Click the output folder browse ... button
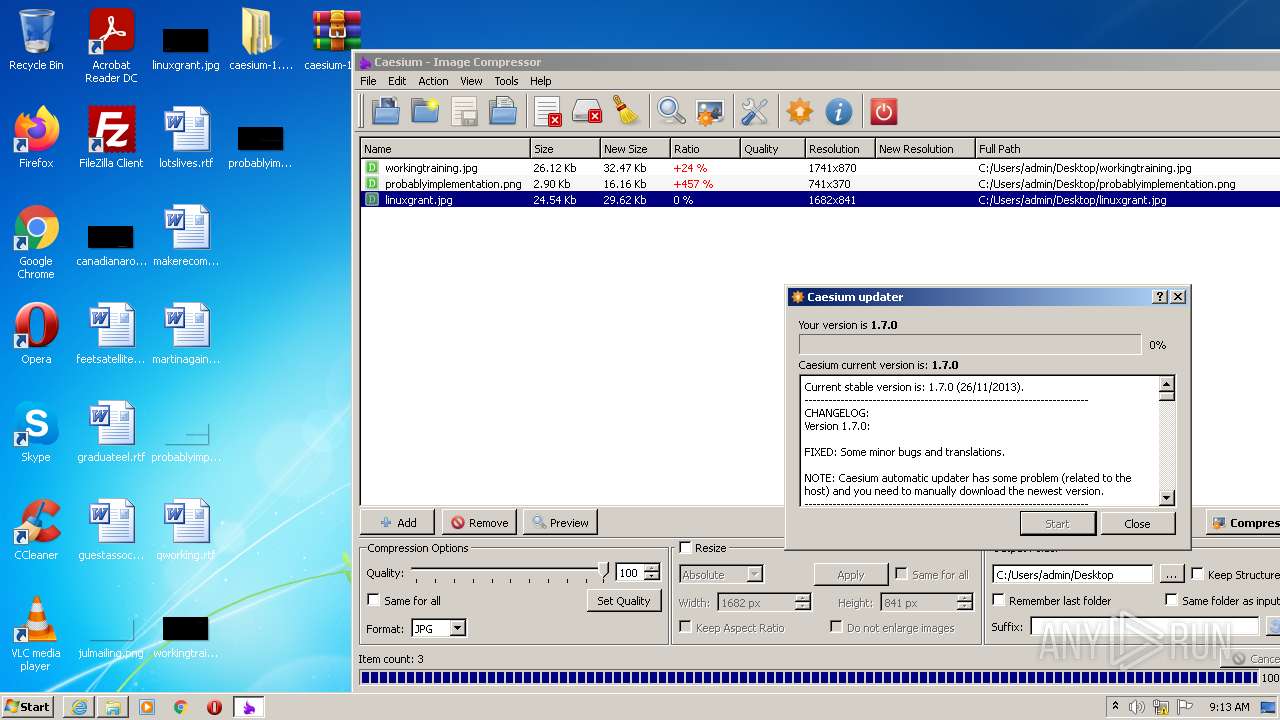1280x720 pixels. pos(1171,574)
